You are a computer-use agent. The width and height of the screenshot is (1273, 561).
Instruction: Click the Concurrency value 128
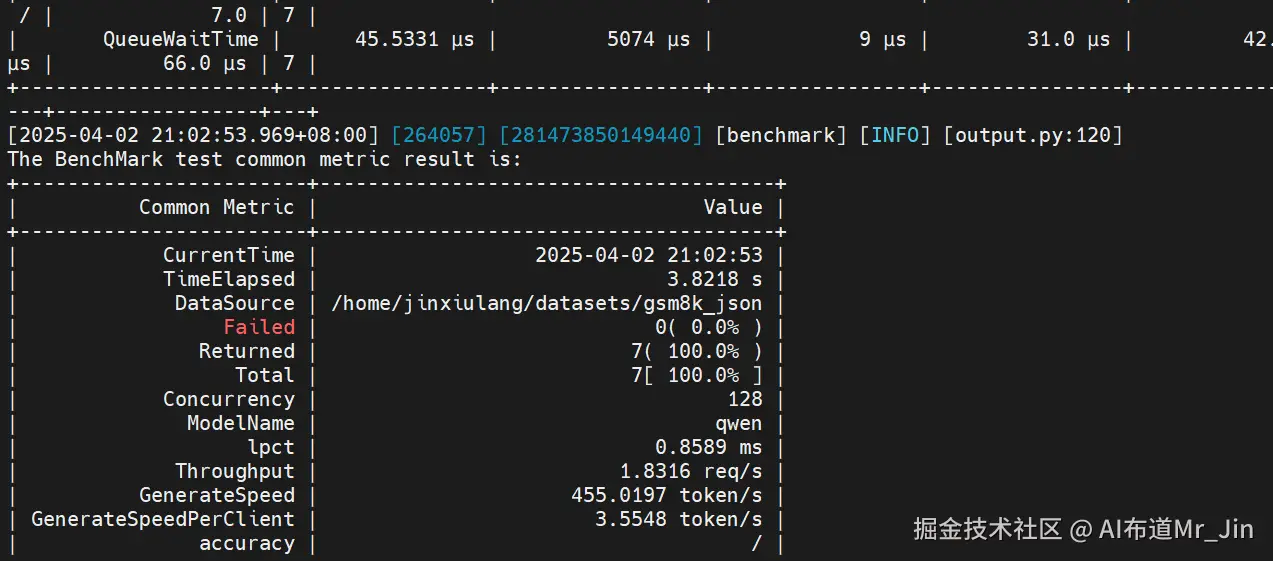[x=745, y=399]
